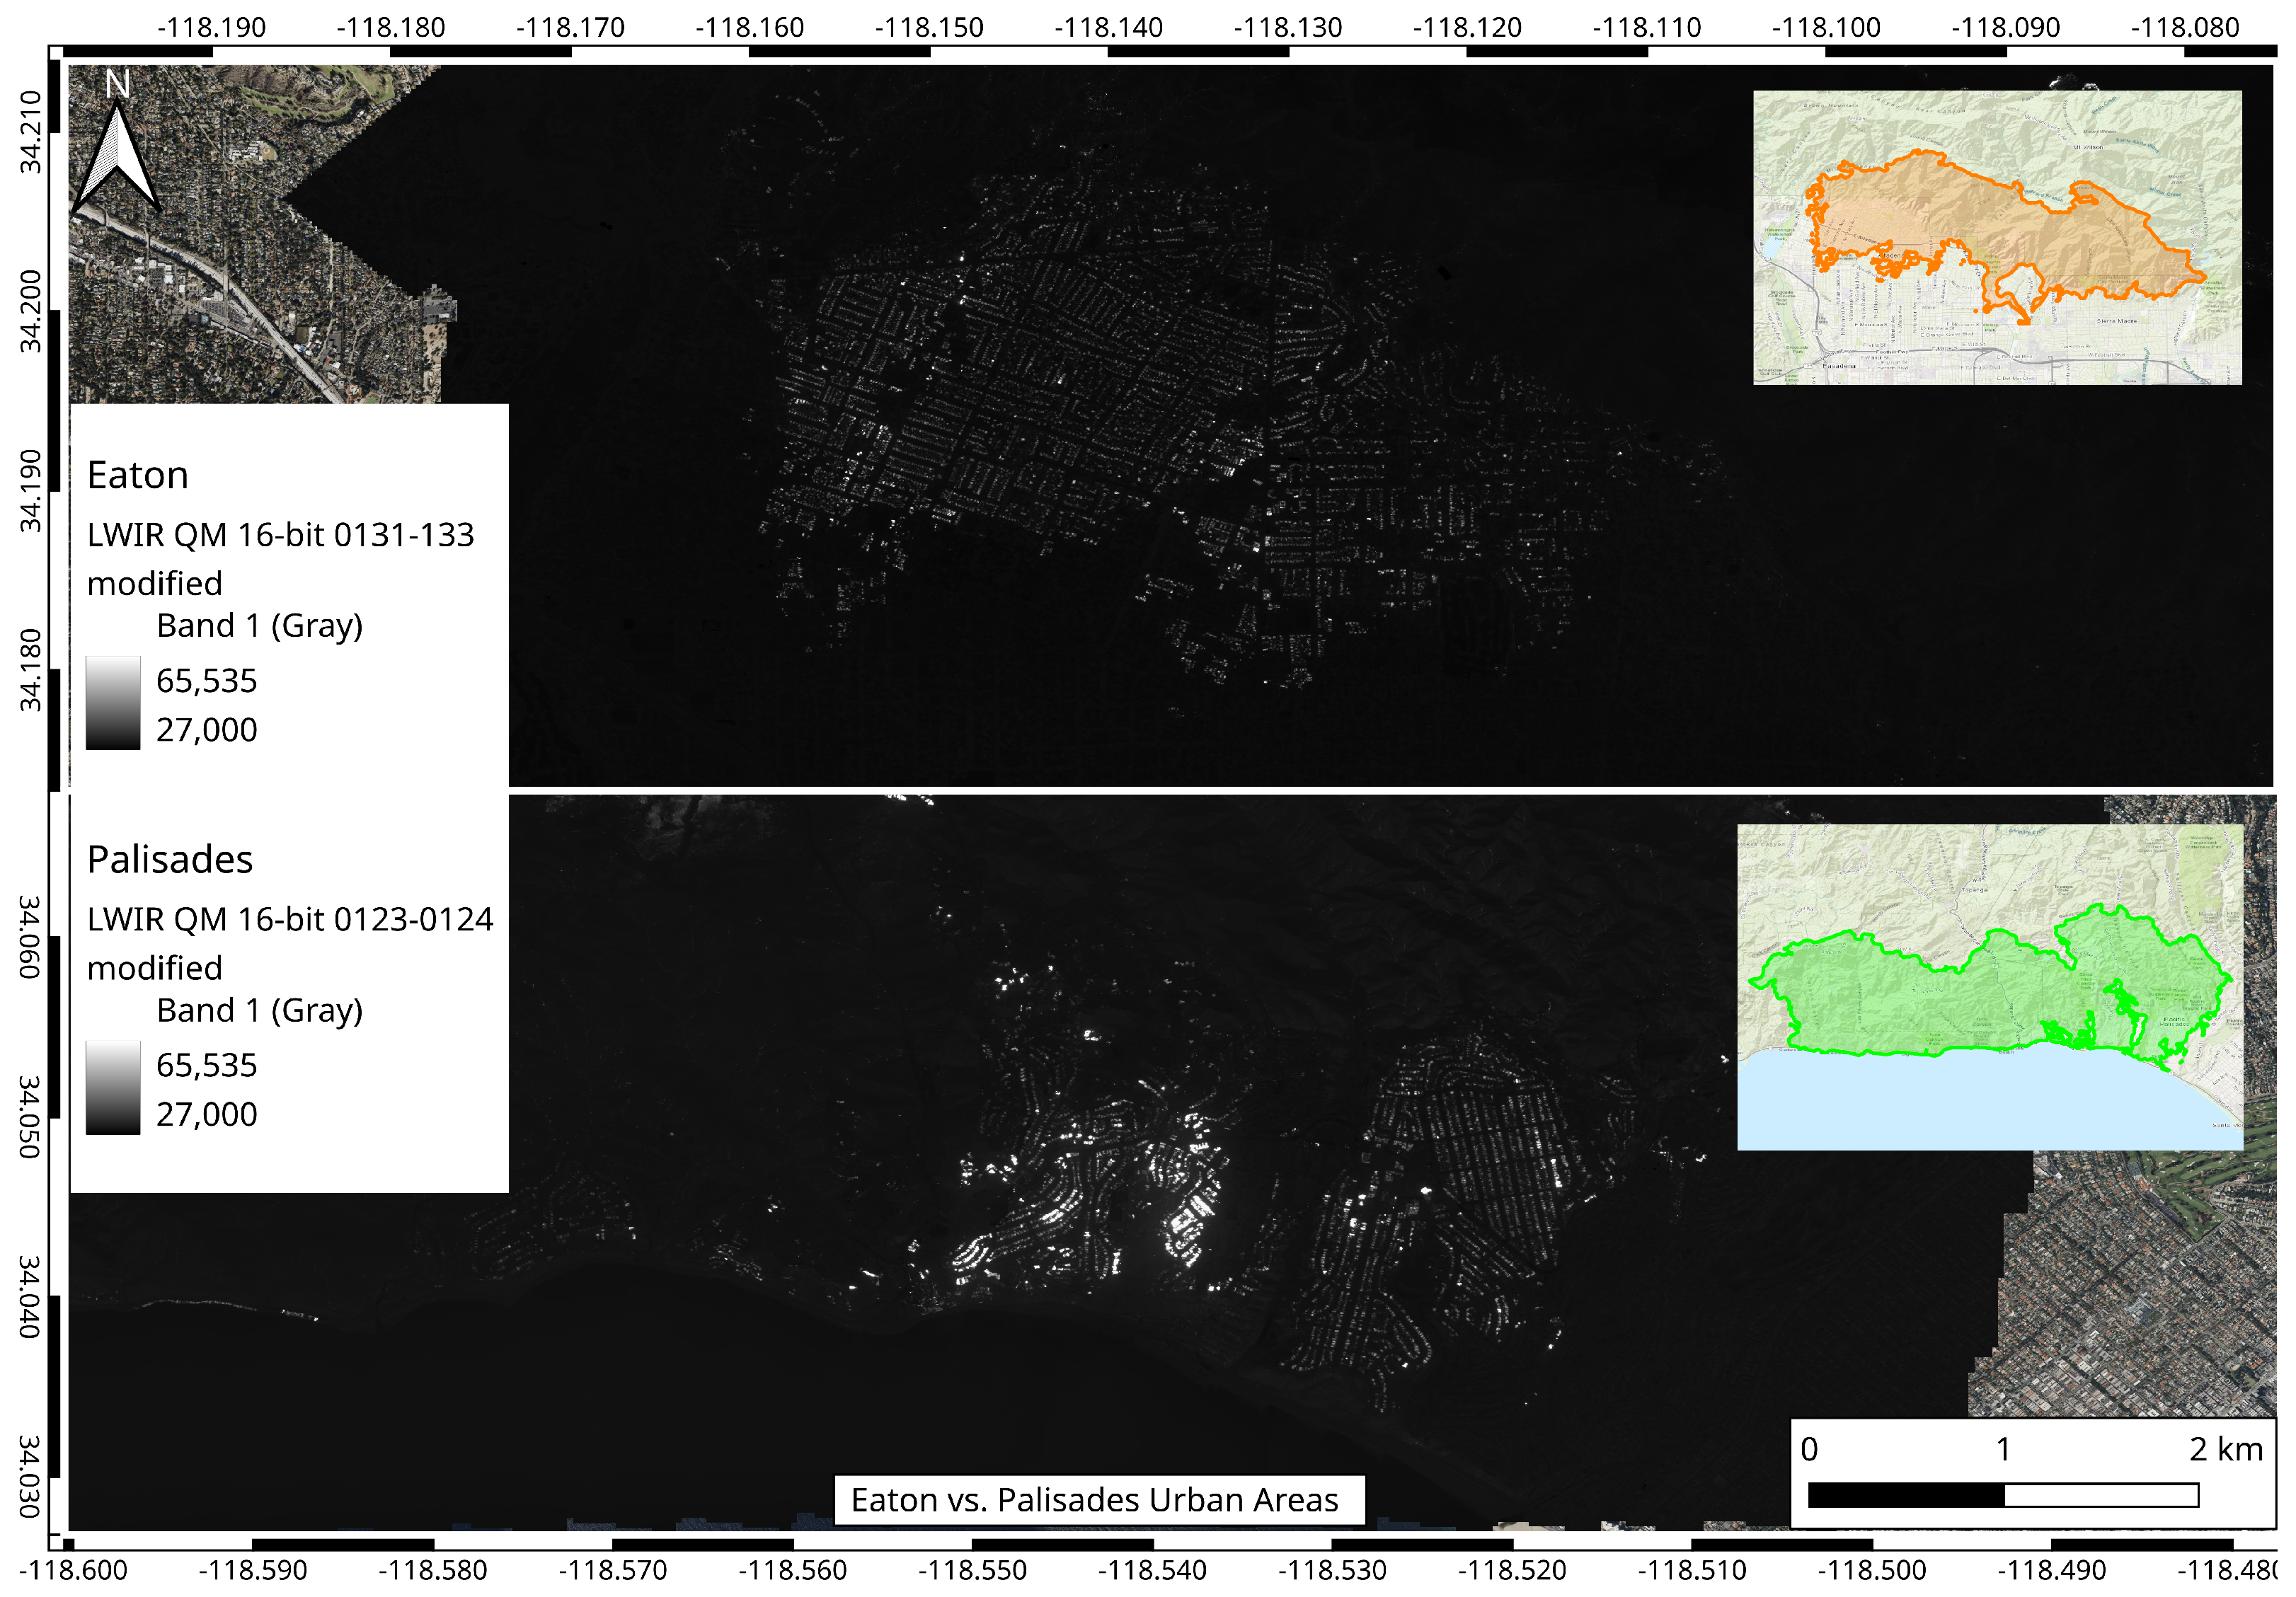Click the -118.150 longitude label on top axis
The image size is (2296, 1597).
point(929,27)
